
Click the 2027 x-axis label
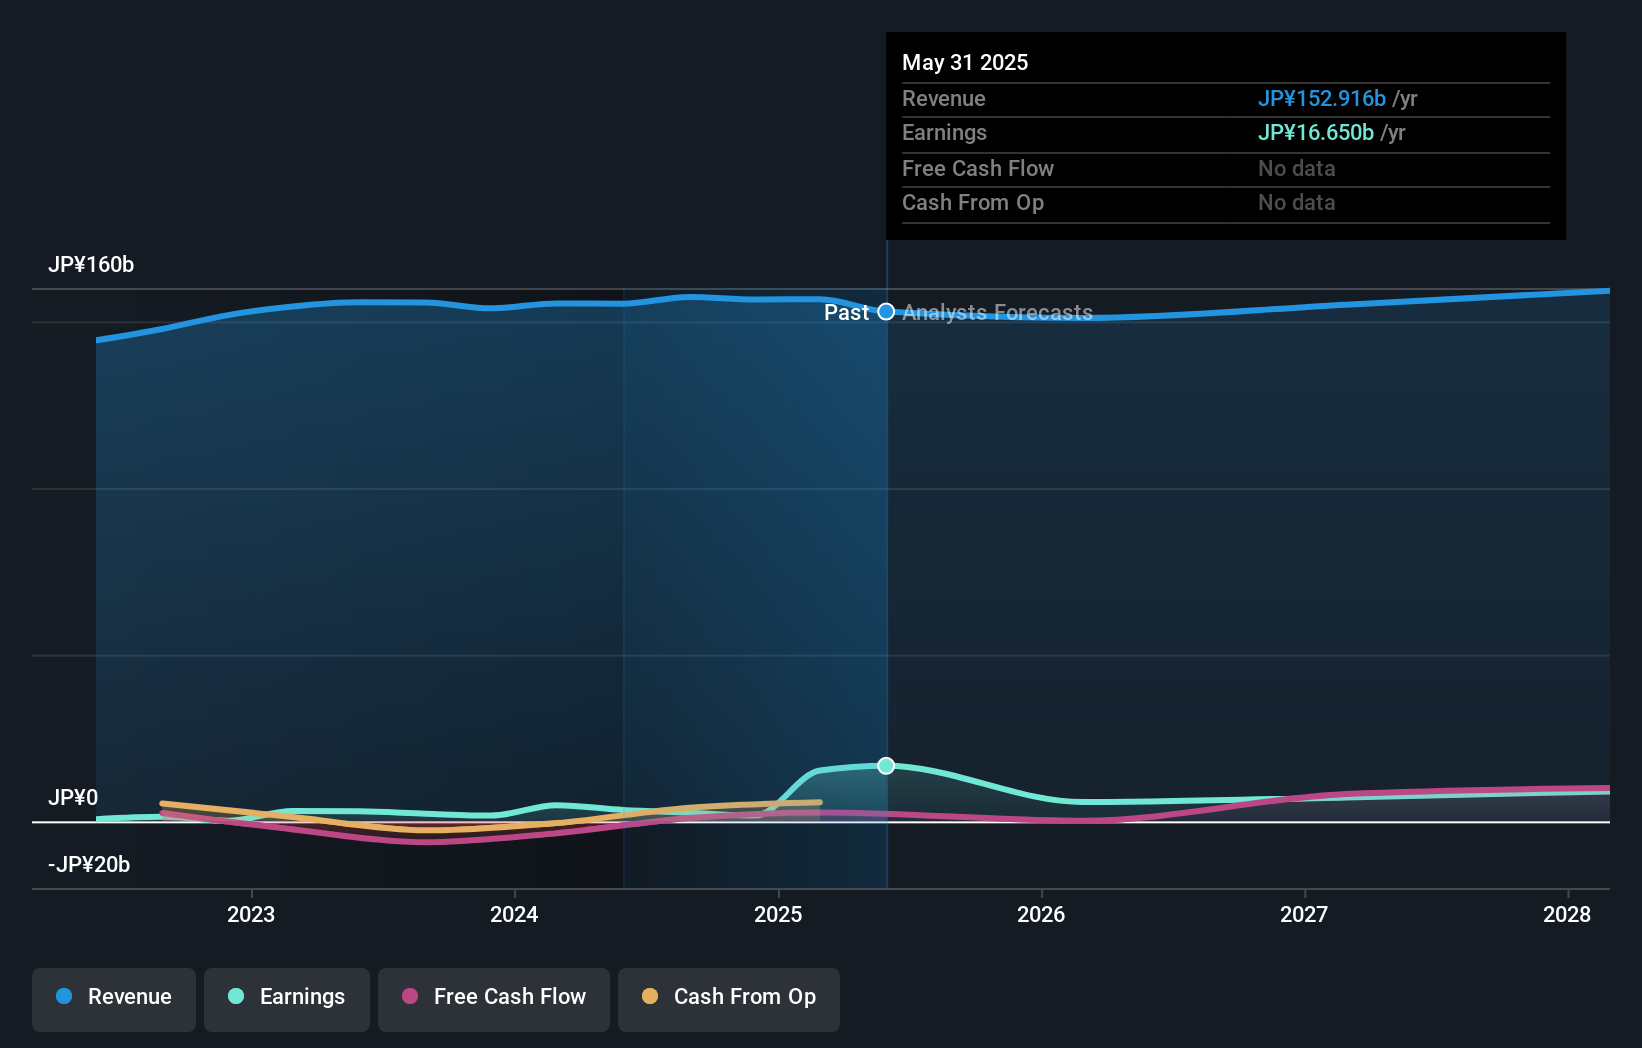pos(1304,914)
